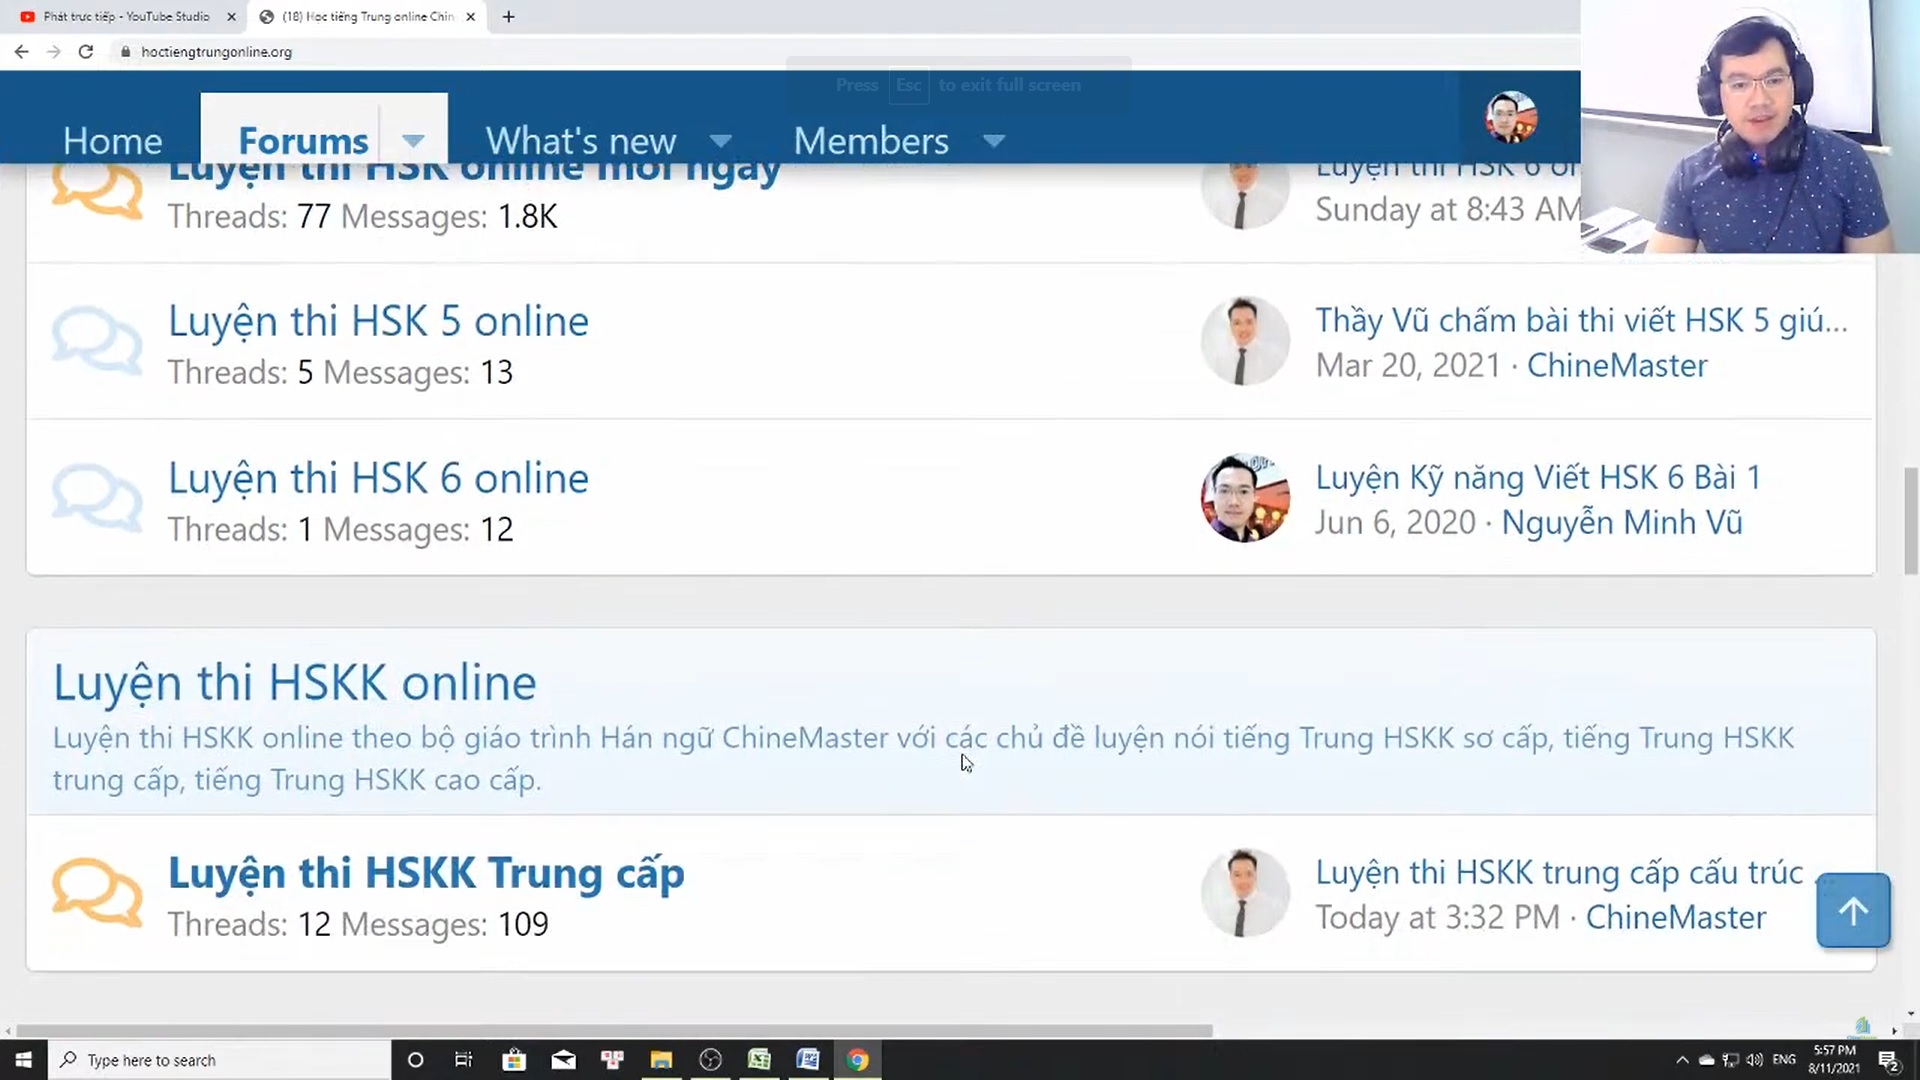This screenshot has width=1920, height=1080.
Task: Open the Word icon in the taskbar
Action: click(x=808, y=1060)
